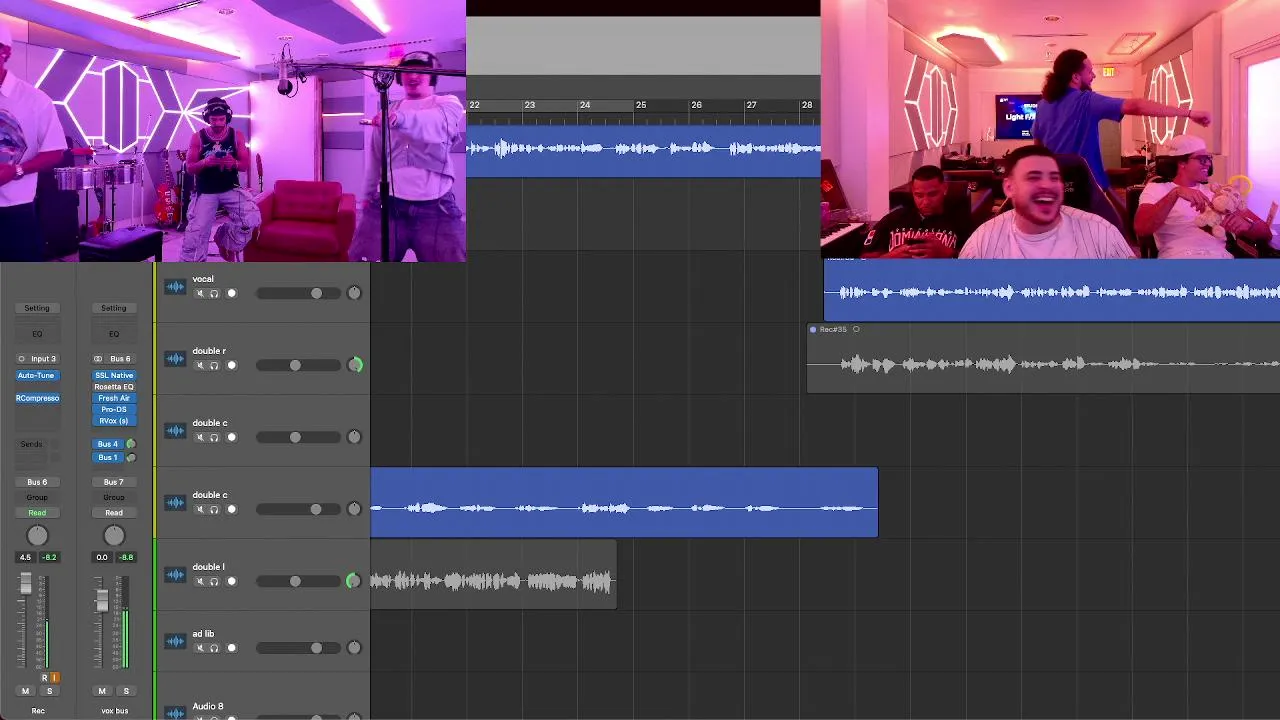Viewport: 1280px width, 720px height.
Task: Toggle the M mute button on Rec channel
Action: coord(25,691)
